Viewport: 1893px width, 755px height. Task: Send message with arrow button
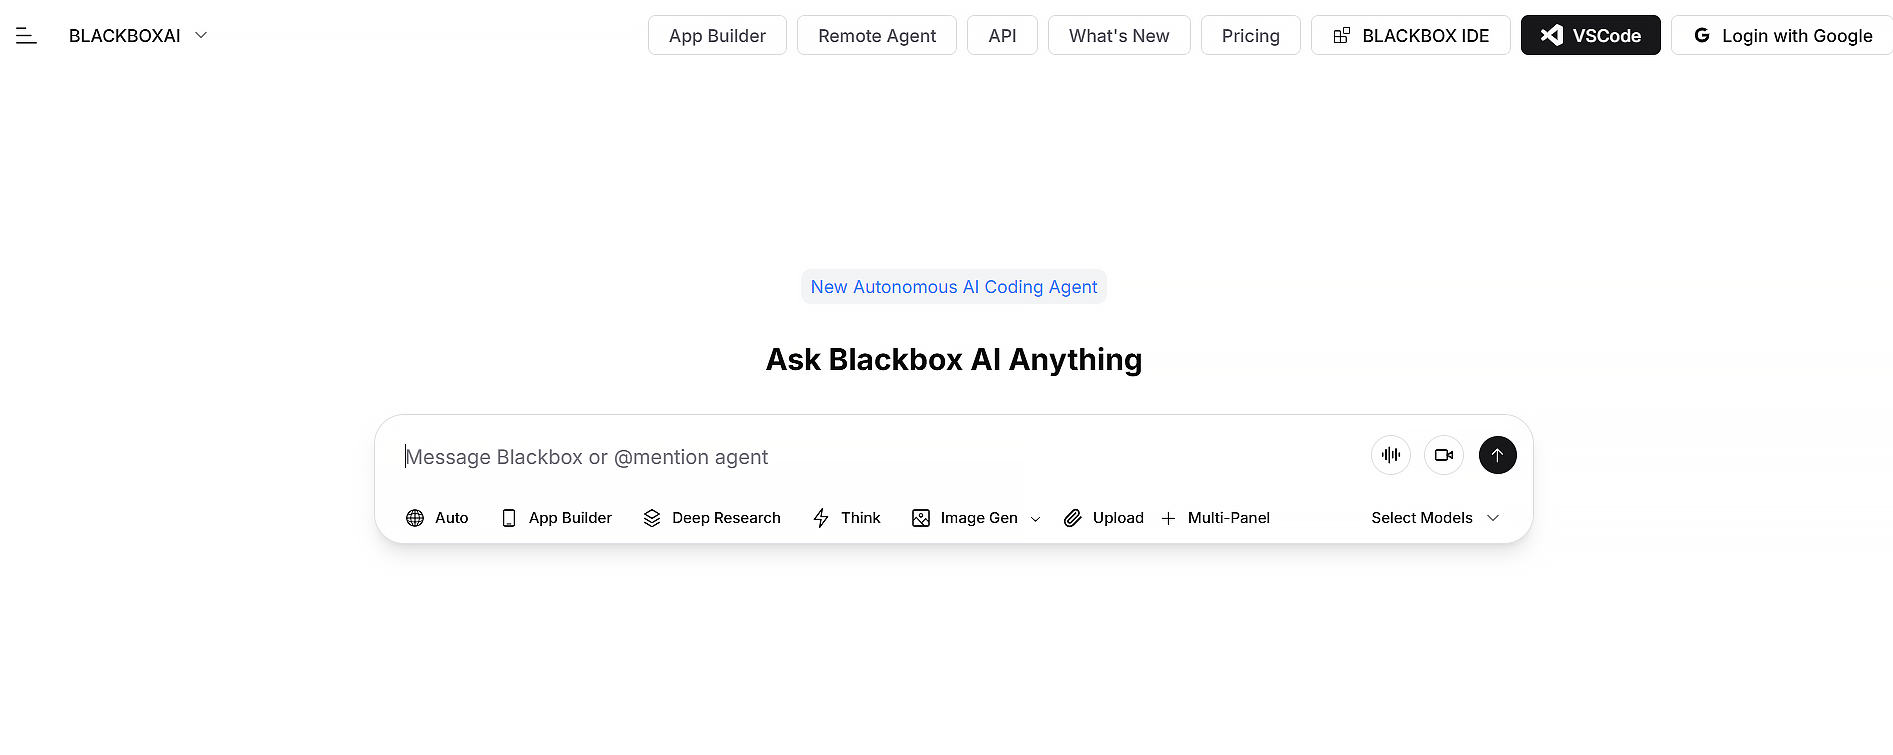[1497, 455]
